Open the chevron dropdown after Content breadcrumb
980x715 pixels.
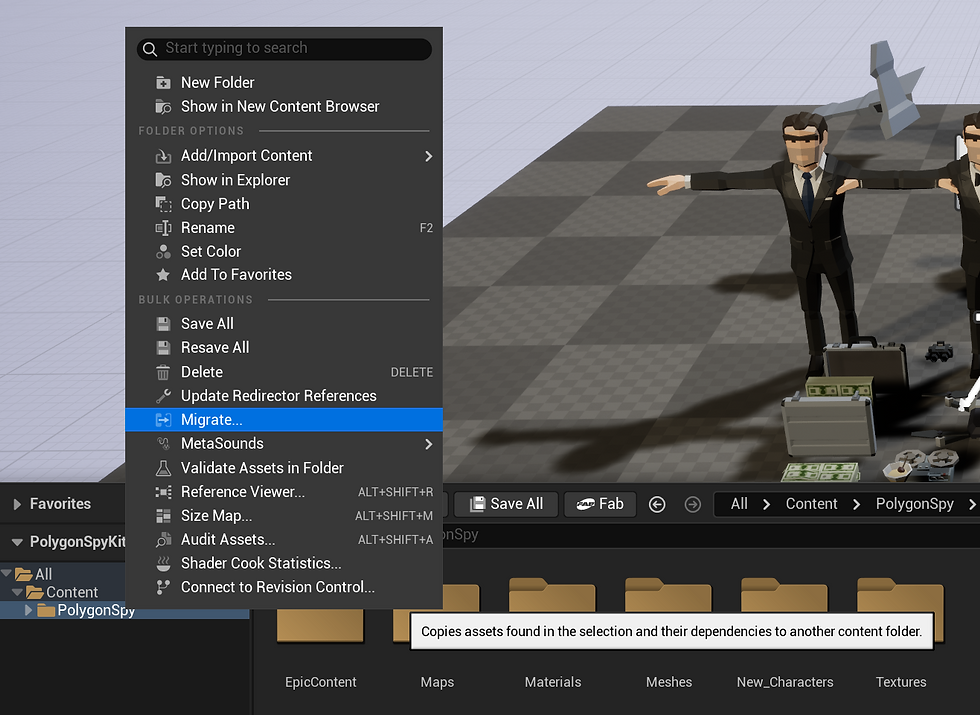point(856,504)
